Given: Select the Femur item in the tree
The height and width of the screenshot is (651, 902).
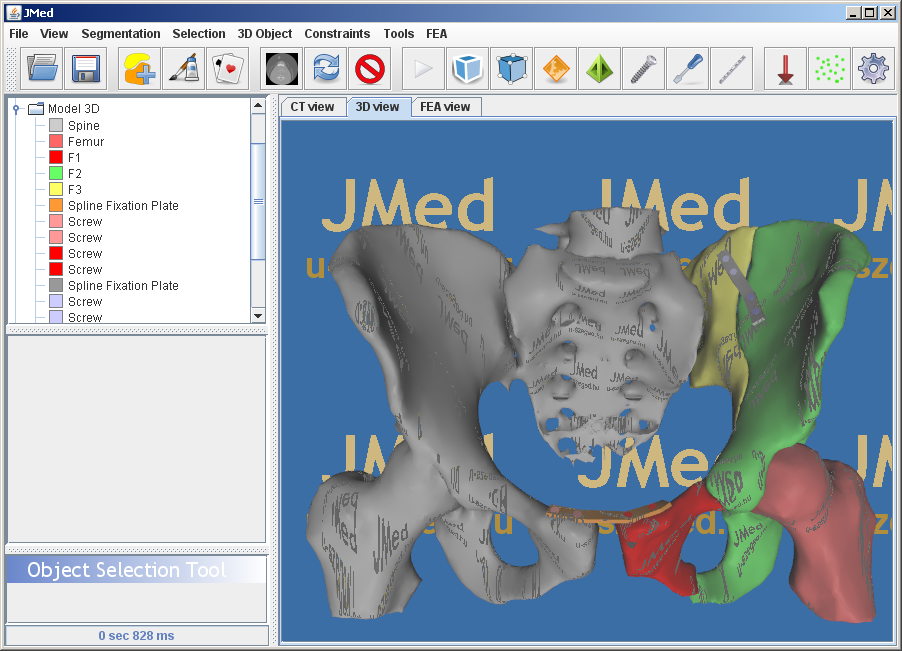Looking at the screenshot, I should click(x=86, y=142).
